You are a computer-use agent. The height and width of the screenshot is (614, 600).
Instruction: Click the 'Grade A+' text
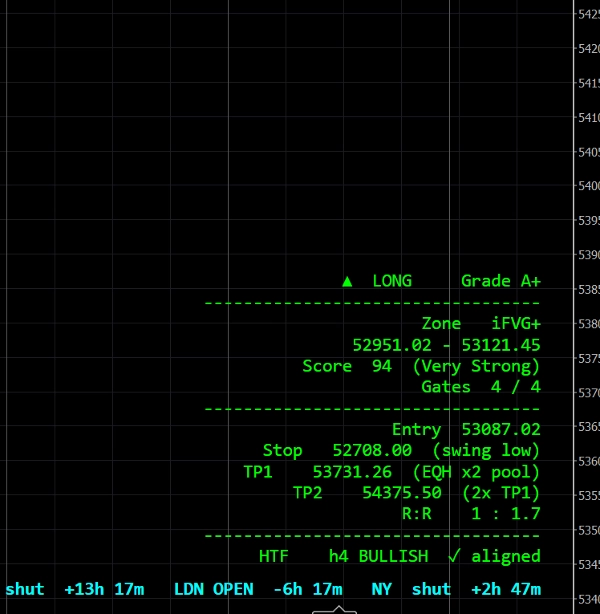click(501, 281)
